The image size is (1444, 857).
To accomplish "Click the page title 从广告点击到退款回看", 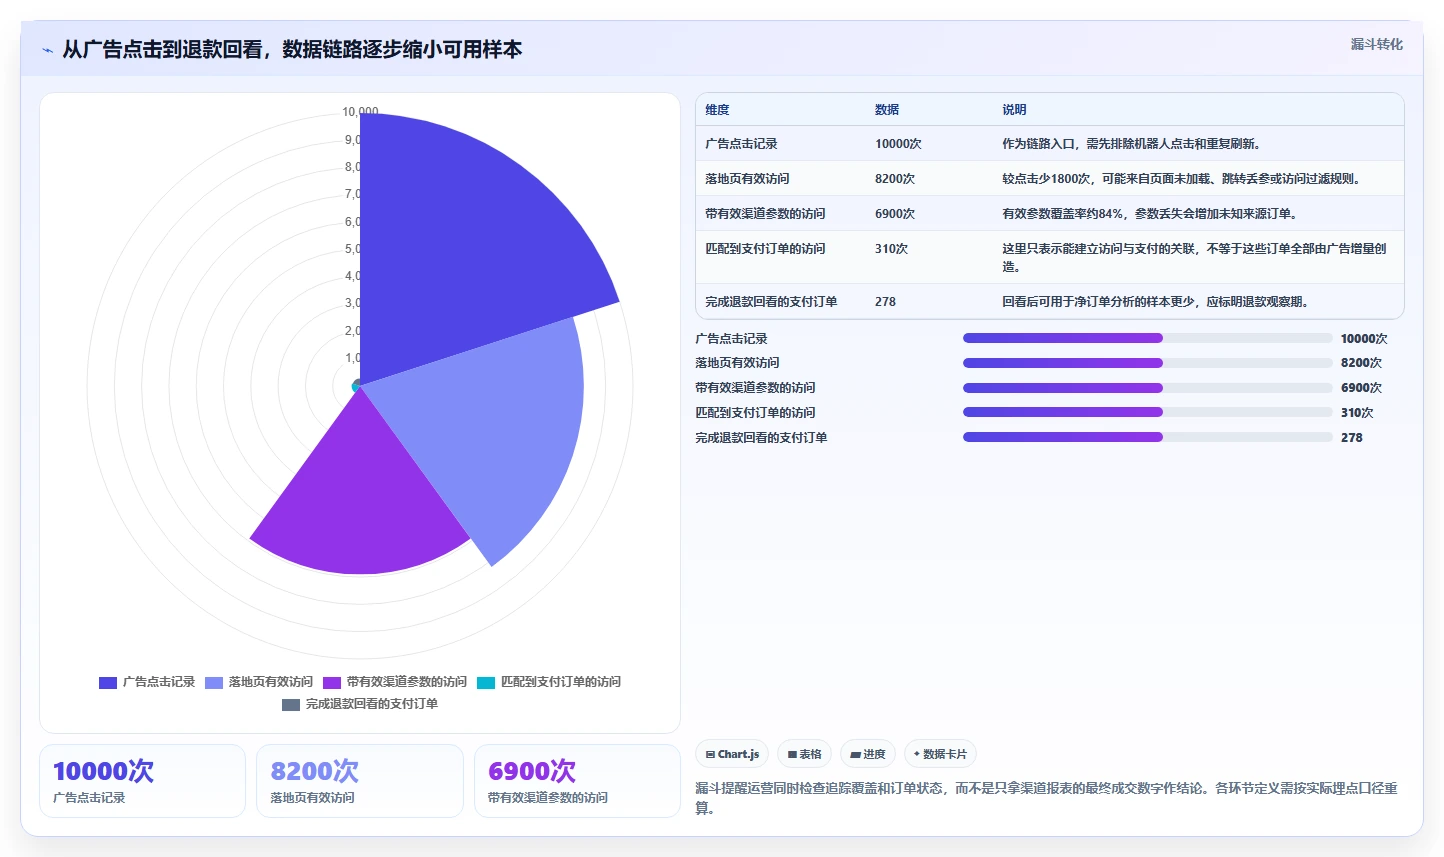I will point(292,50).
